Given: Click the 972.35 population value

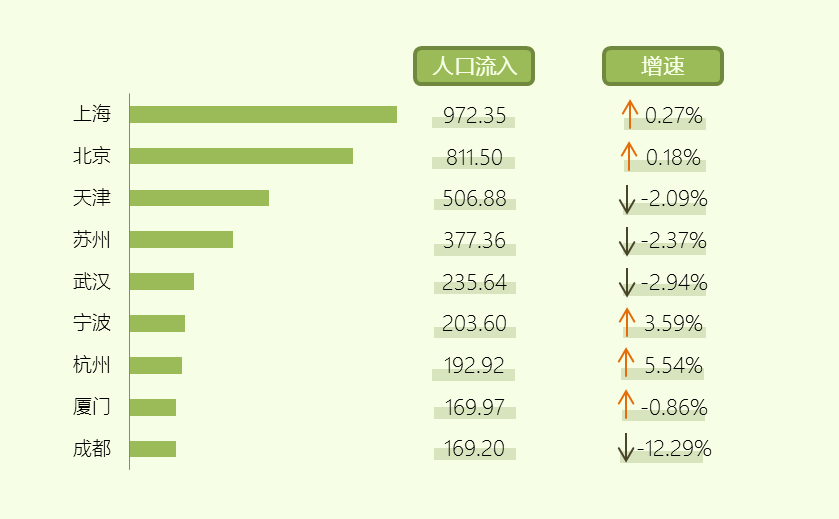Looking at the screenshot, I should pos(474,116).
